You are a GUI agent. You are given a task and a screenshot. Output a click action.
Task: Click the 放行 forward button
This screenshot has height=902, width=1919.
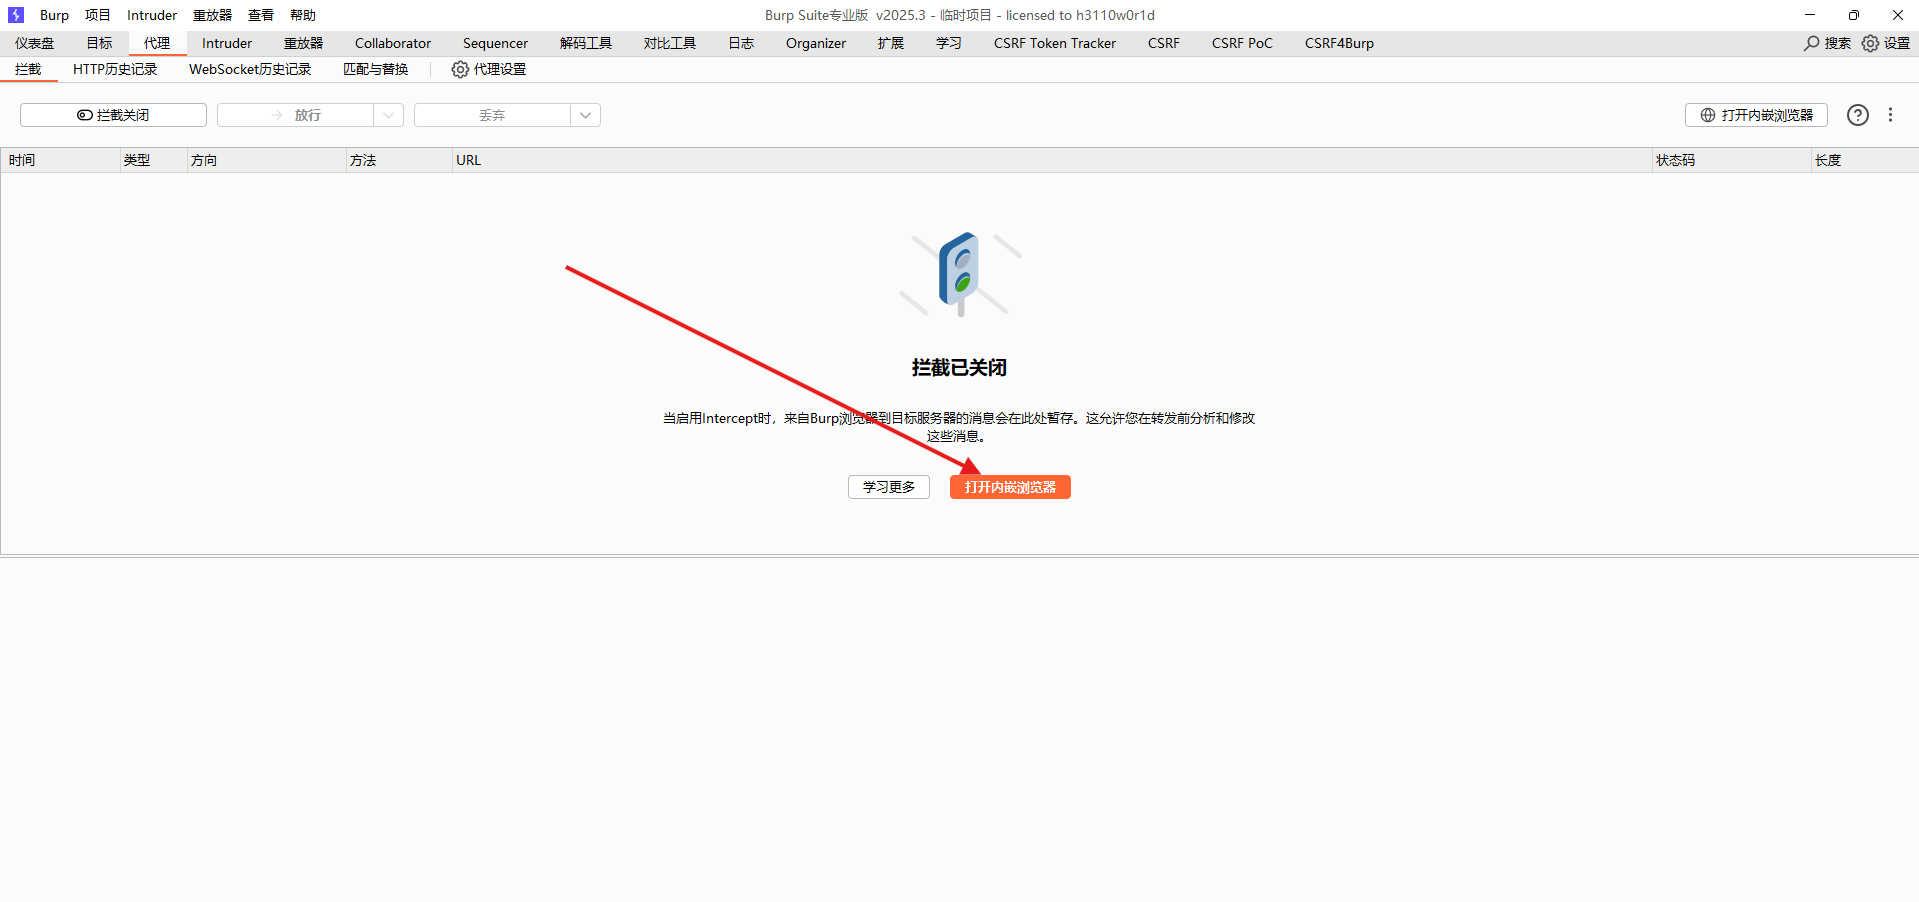[295, 115]
